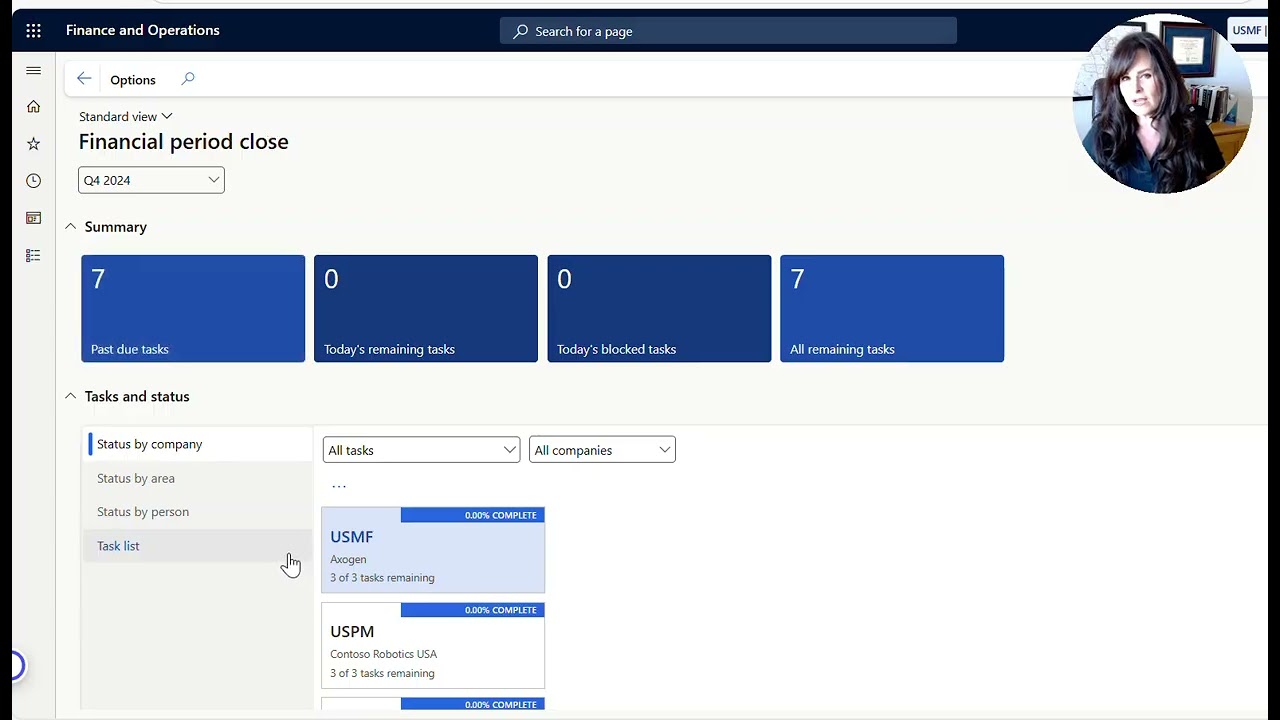Open the All remaining tasks tile
The image size is (1280, 720).
point(892,308)
